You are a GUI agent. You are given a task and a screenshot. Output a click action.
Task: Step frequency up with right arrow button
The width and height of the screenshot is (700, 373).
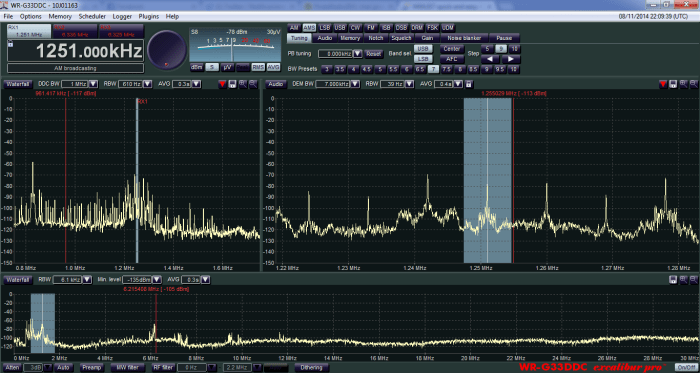point(511,59)
